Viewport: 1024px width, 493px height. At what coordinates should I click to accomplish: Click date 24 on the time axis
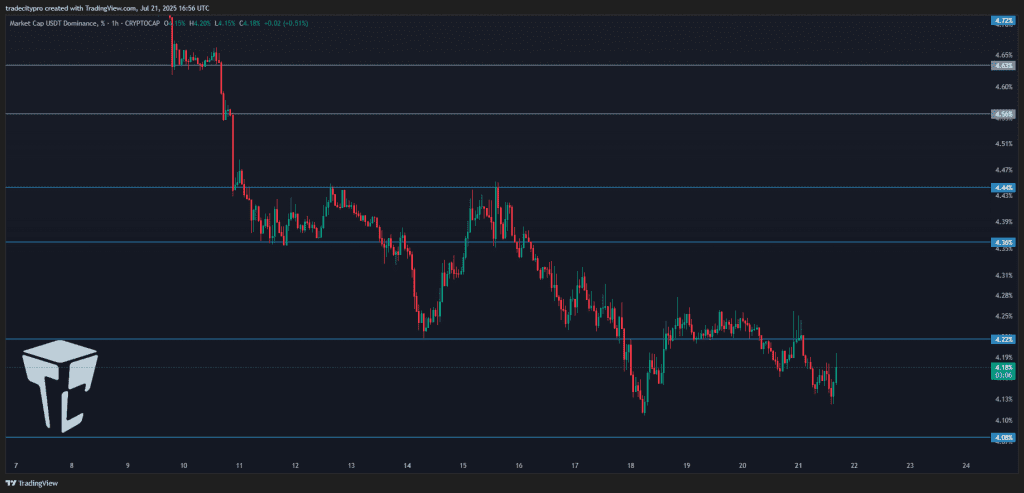[x=966, y=466]
